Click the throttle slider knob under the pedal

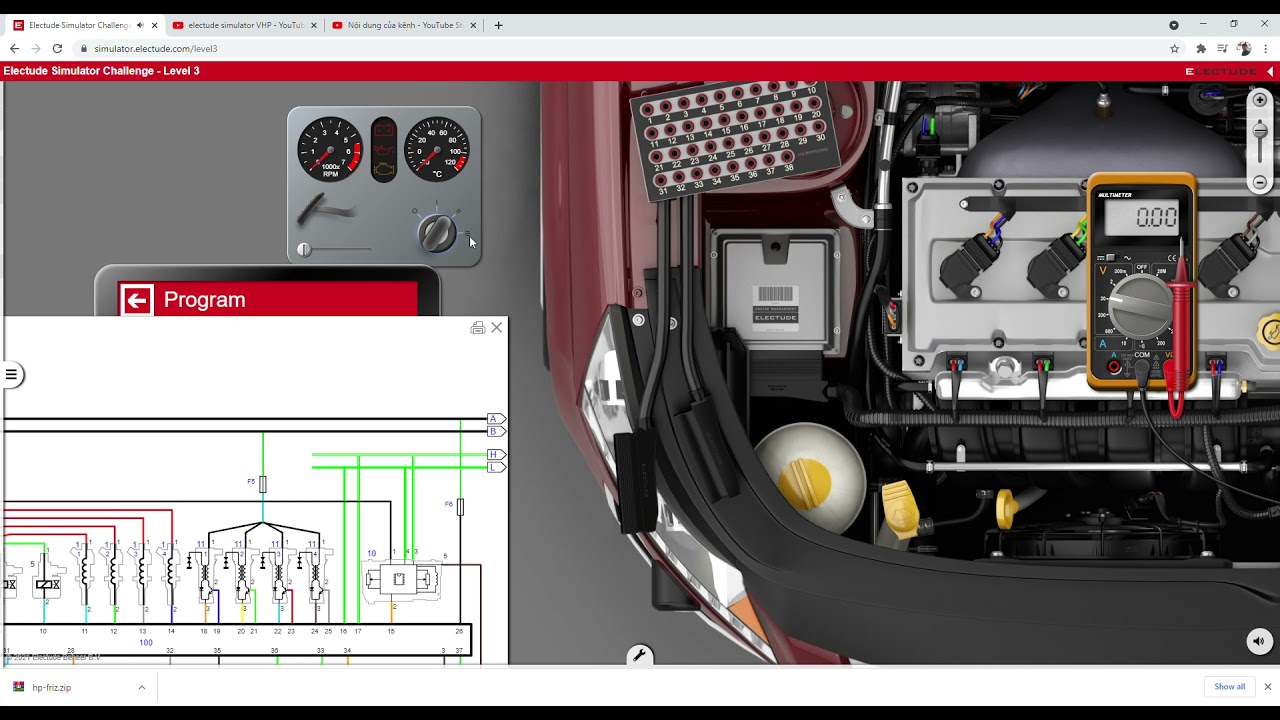click(304, 250)
